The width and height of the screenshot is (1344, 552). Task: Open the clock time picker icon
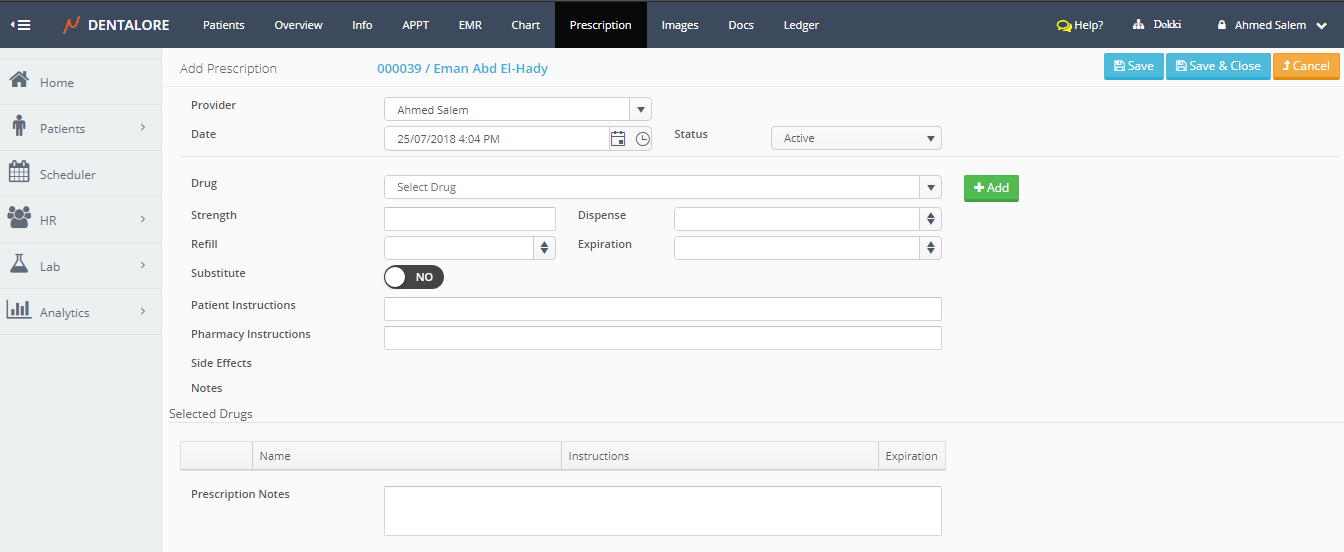pyautogui.click(x=642, y=139)
